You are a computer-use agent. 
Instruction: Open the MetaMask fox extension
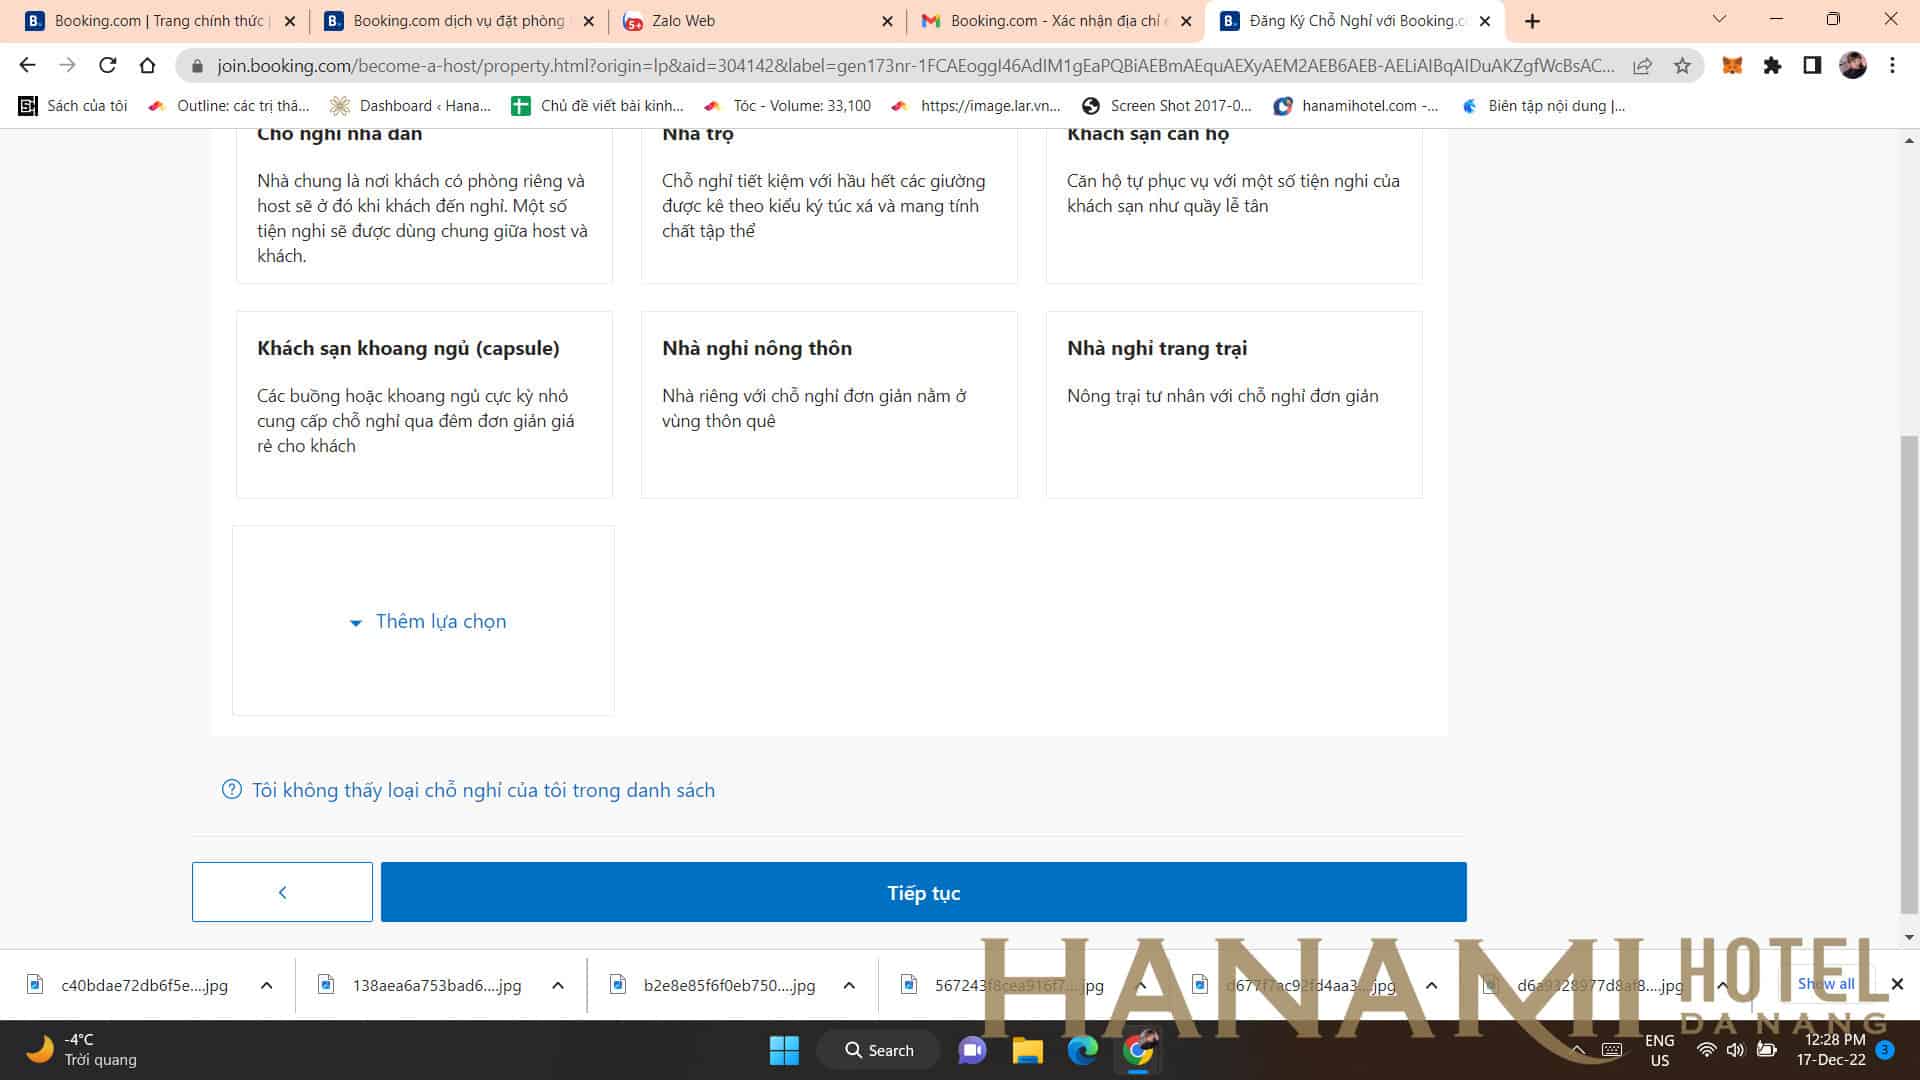pos(1732,66)
